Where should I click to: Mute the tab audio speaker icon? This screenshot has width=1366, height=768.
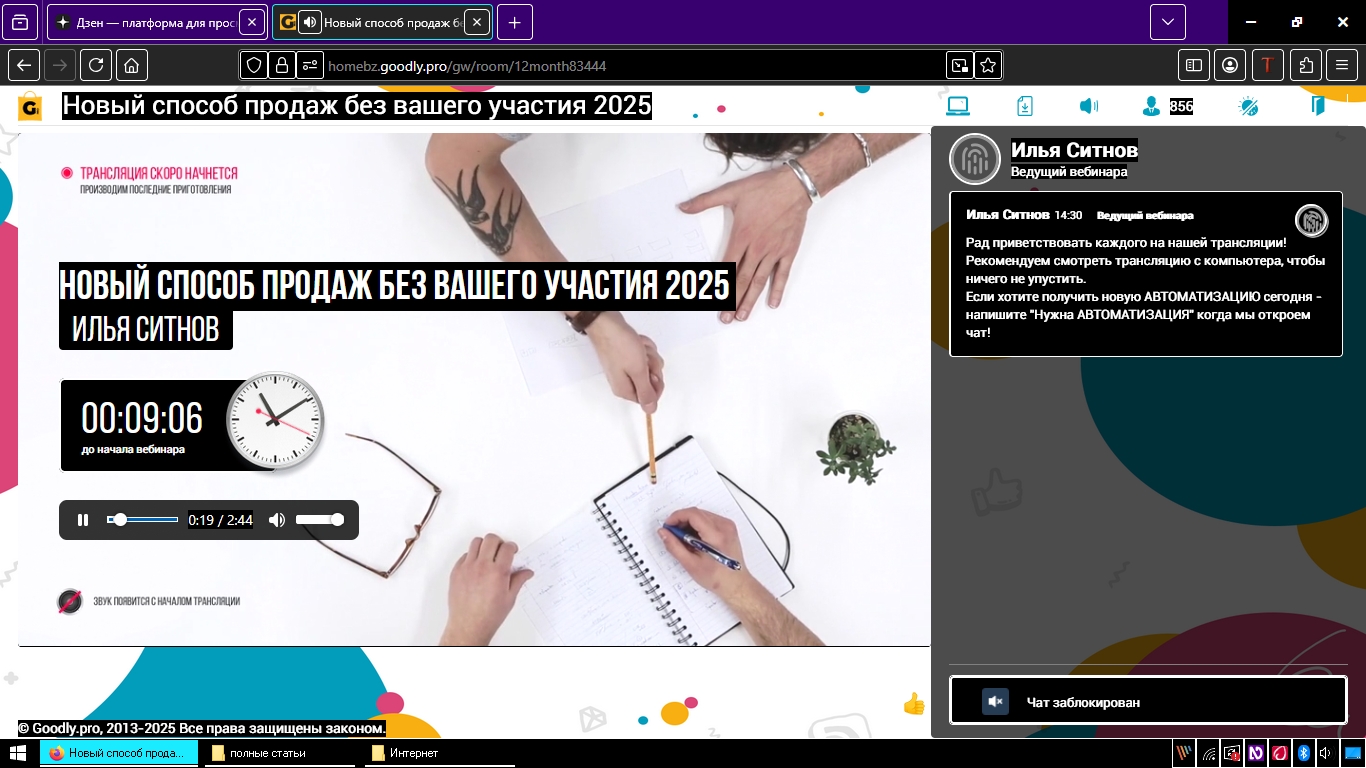[x=310, y=22]
